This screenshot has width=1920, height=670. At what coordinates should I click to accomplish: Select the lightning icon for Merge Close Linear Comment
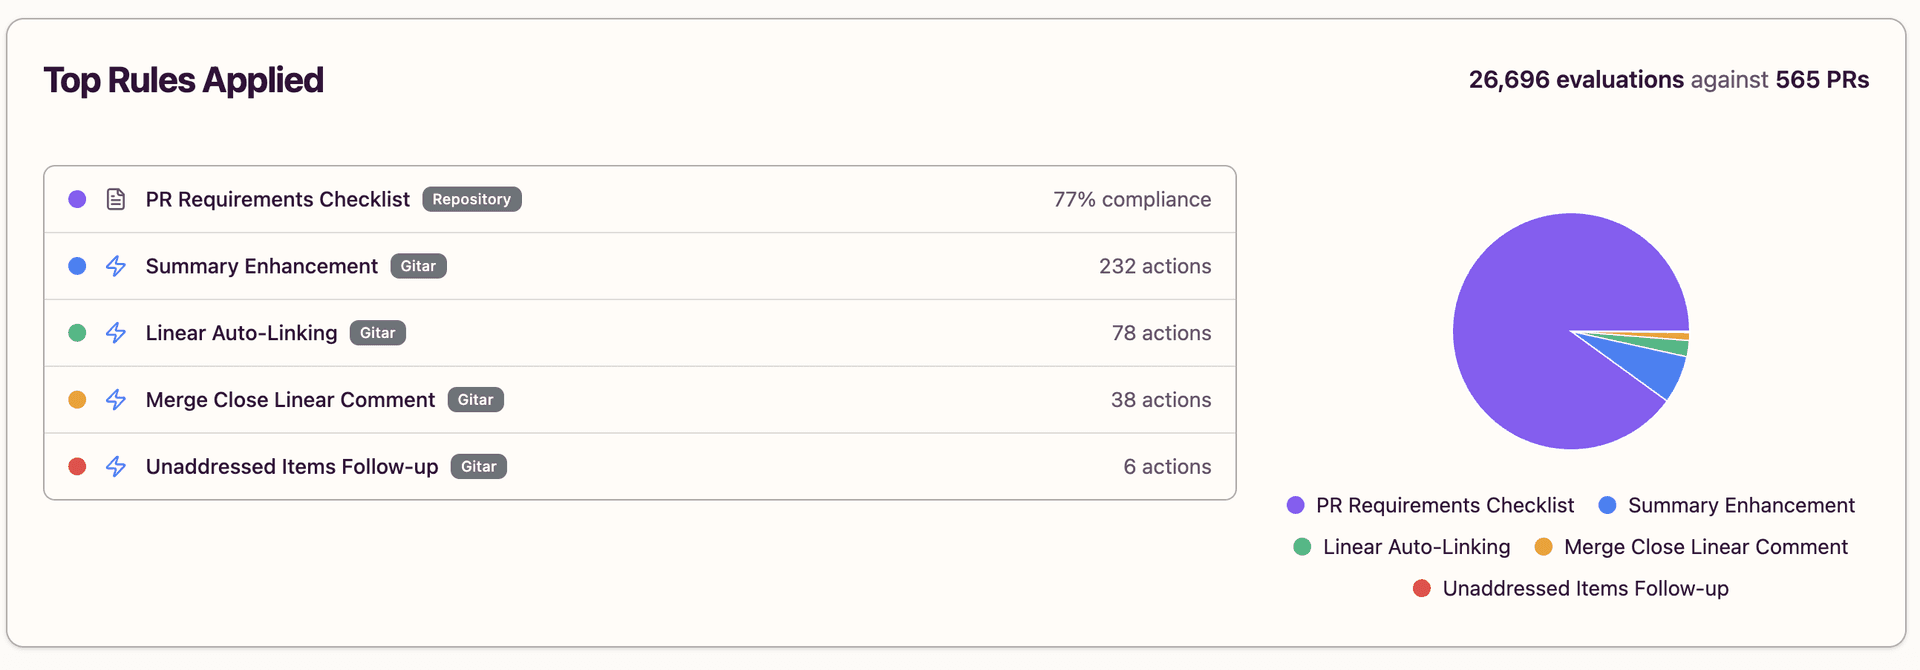tap(115, 400)
